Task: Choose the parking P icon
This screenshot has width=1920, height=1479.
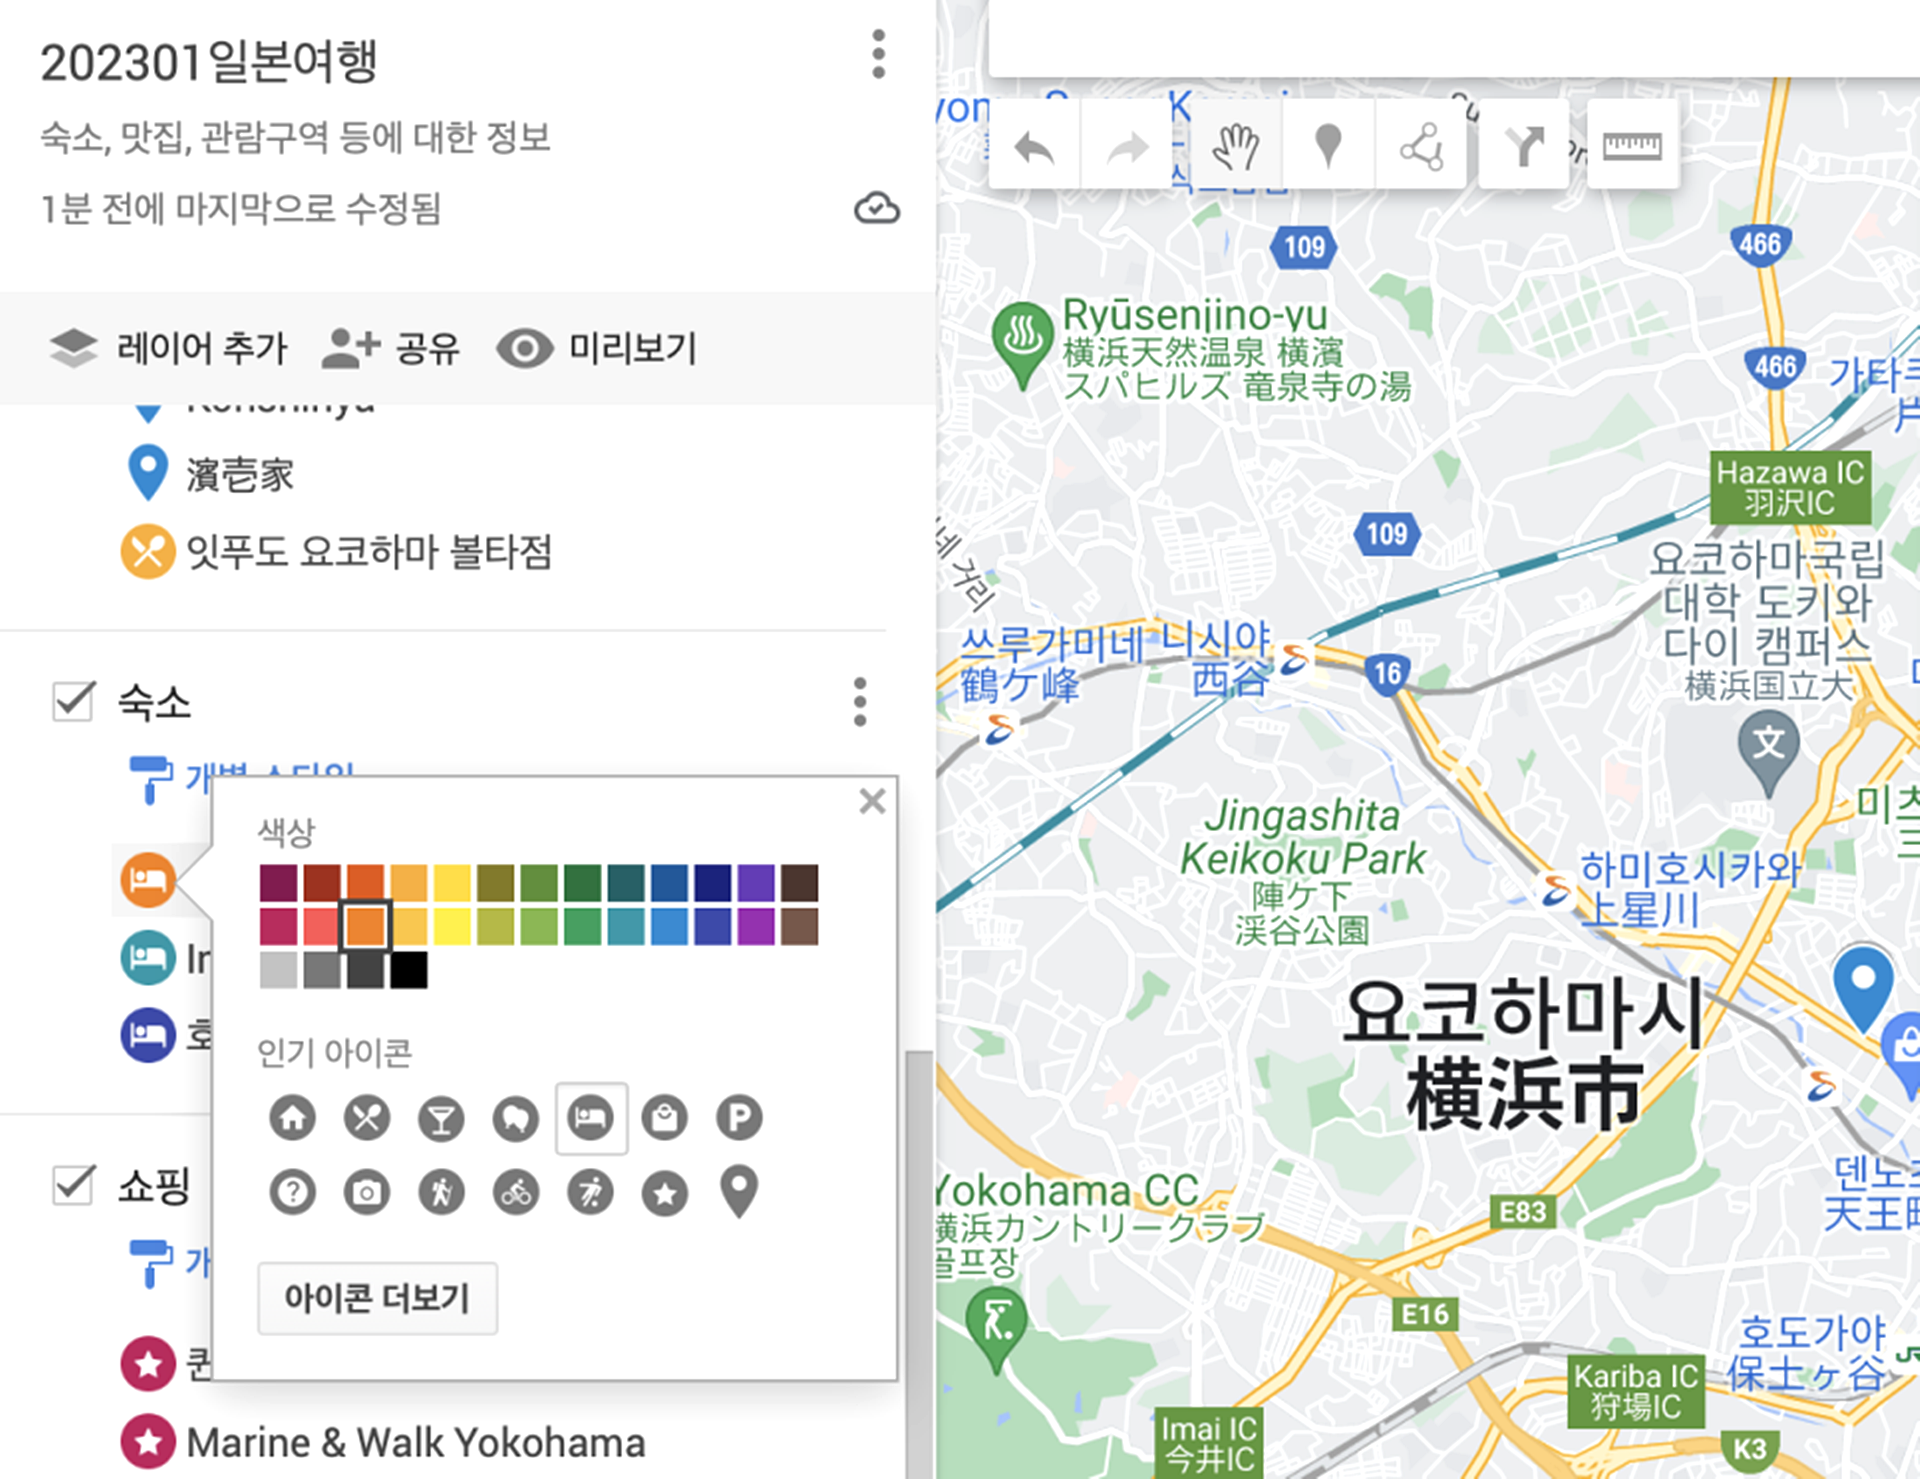Action: tap(739, 1118)
